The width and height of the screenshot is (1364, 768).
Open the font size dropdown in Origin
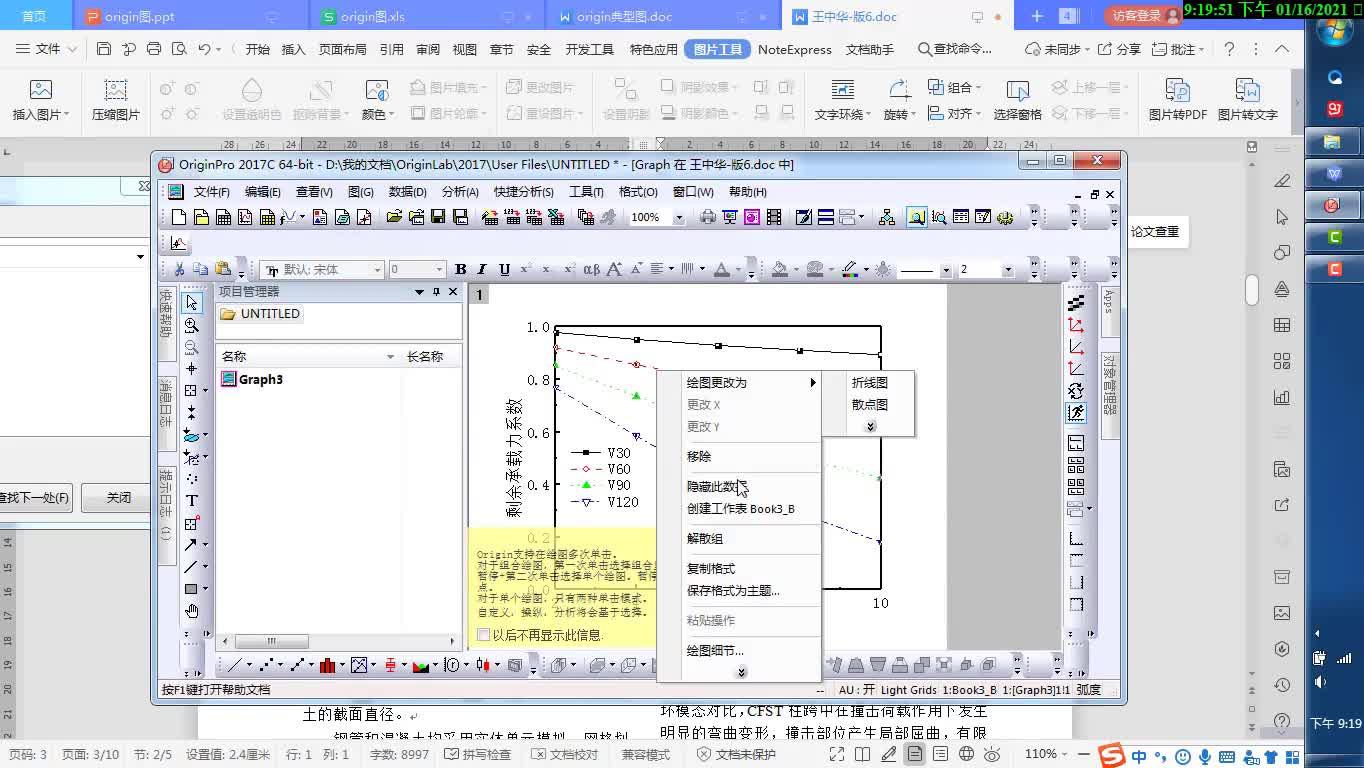coord(439,269)
